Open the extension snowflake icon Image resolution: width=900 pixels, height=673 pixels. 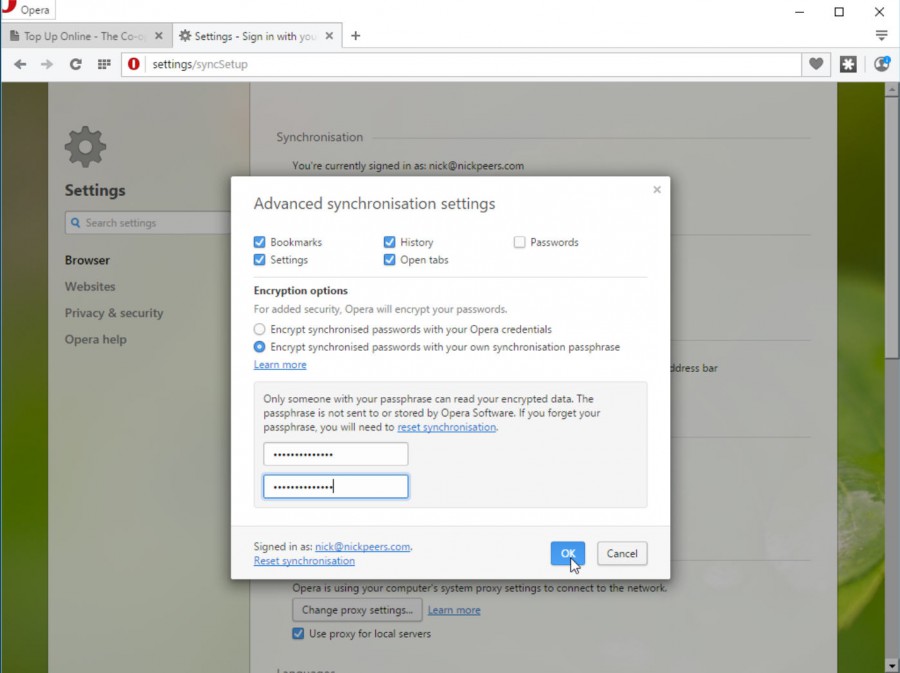pyautogui.click(x=848, y=63)
